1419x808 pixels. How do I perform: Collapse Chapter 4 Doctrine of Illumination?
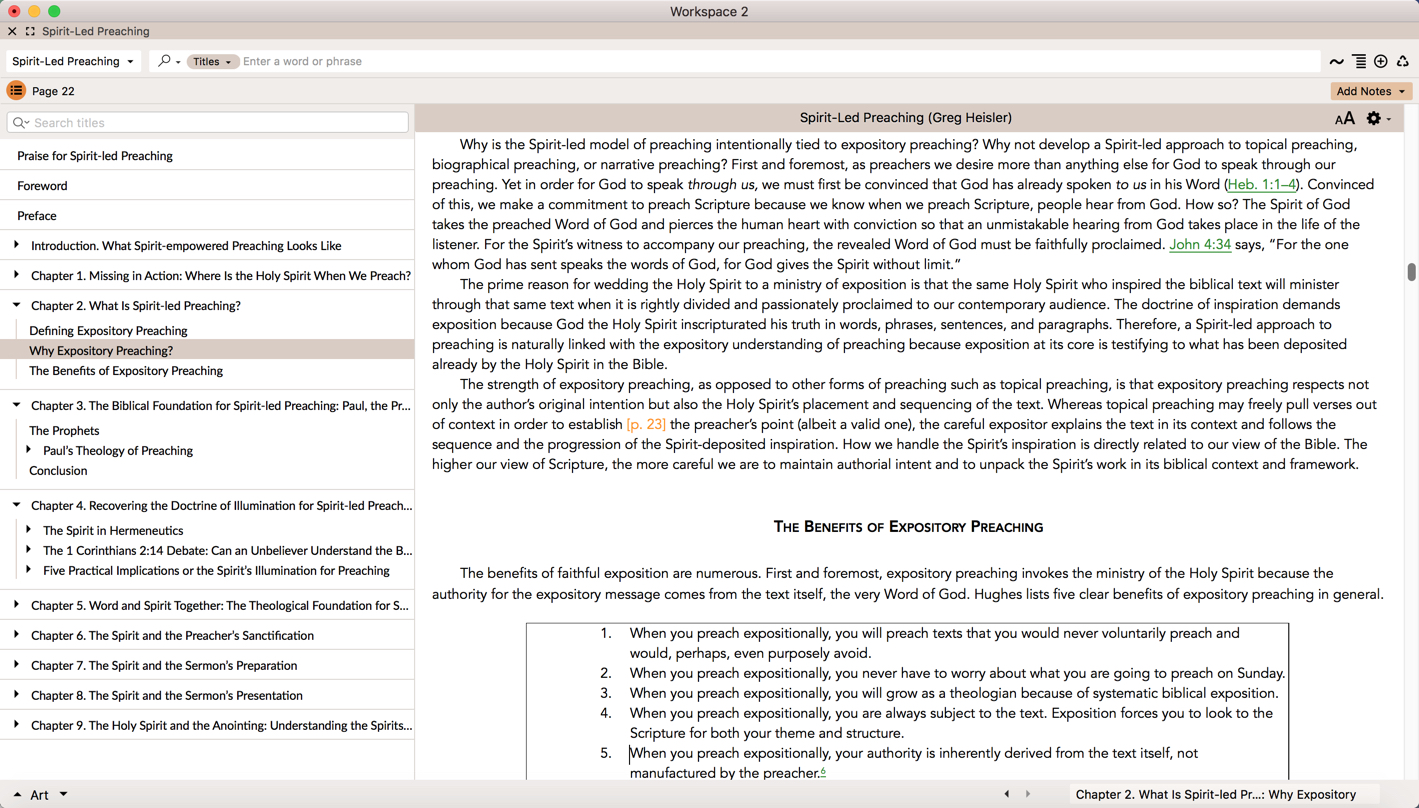16,505
